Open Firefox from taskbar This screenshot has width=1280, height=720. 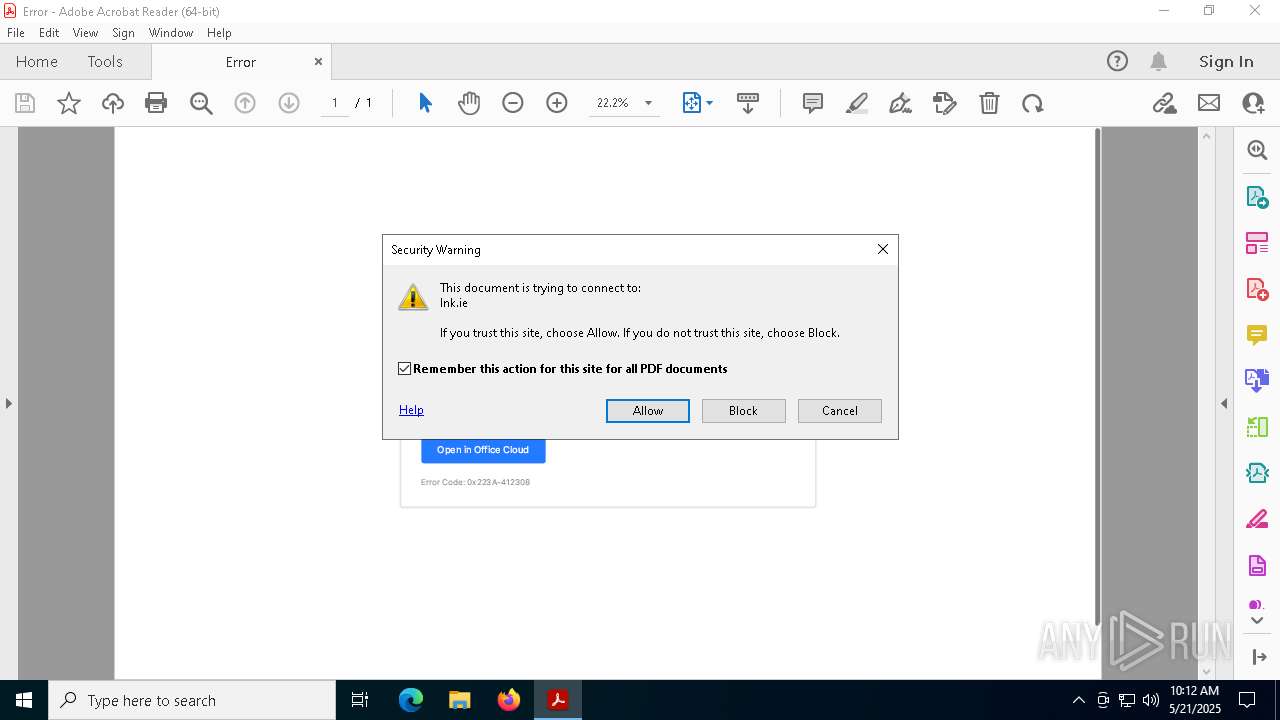[508, 700]
